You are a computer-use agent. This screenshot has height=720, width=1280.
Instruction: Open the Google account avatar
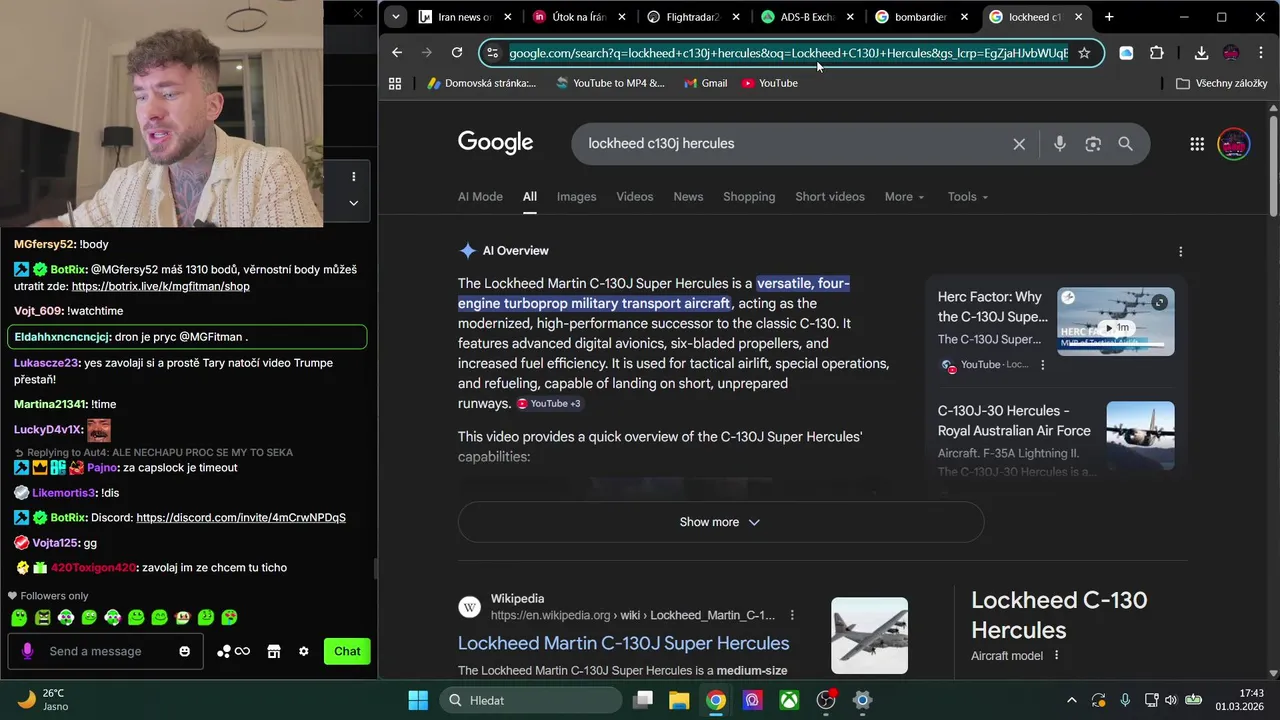1234,144
